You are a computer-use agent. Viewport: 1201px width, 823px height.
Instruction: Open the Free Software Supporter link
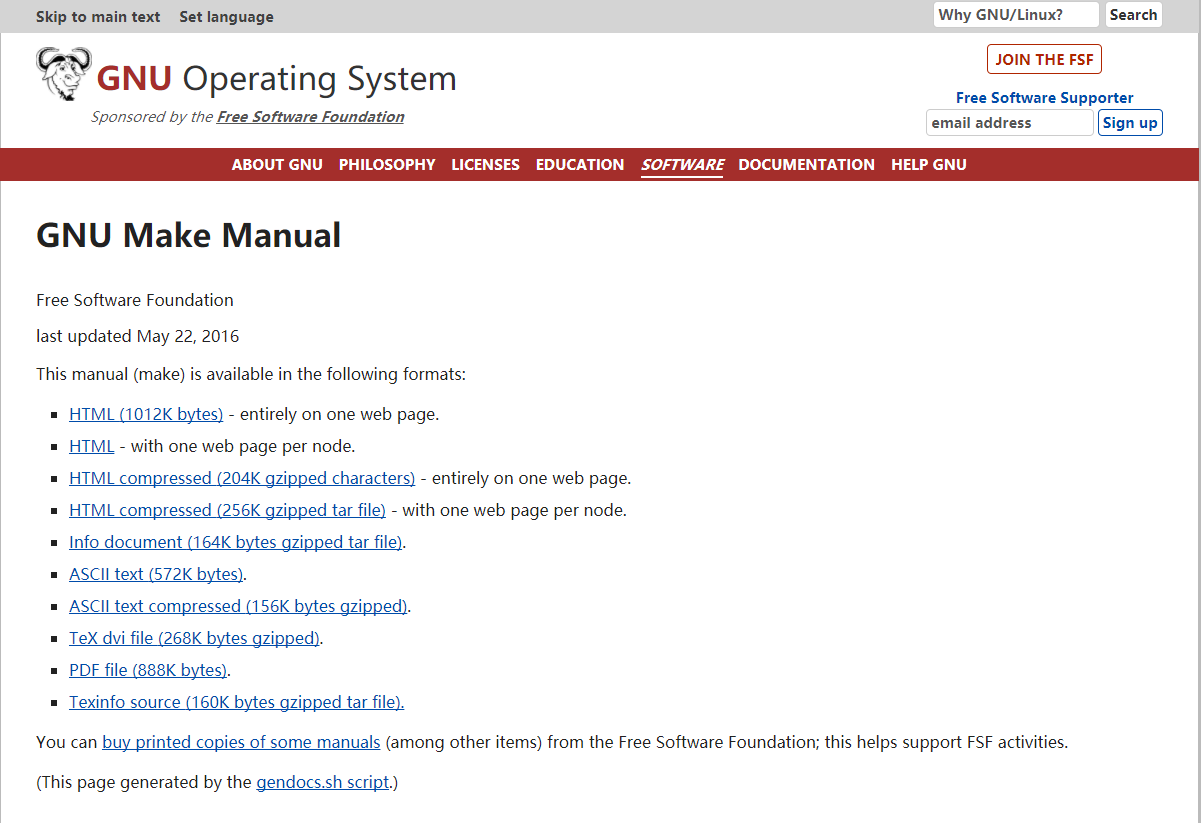point(1044,98)
